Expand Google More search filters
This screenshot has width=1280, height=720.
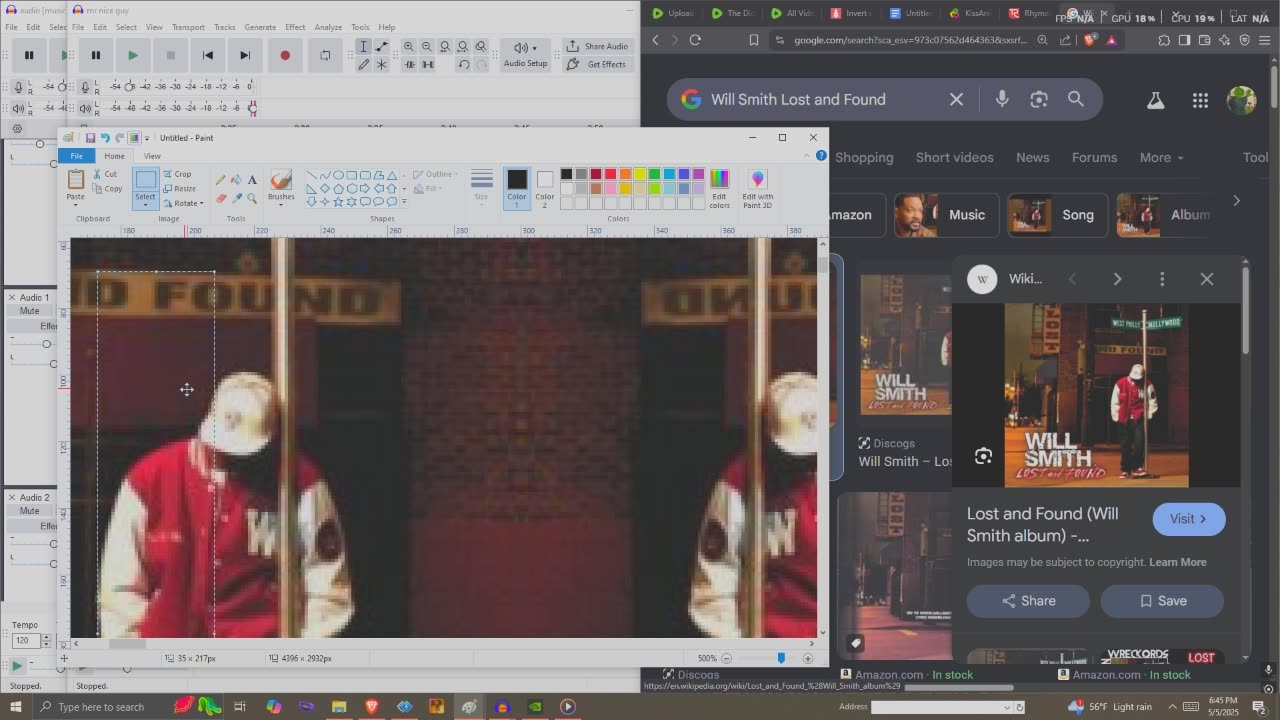point(1161,157)
